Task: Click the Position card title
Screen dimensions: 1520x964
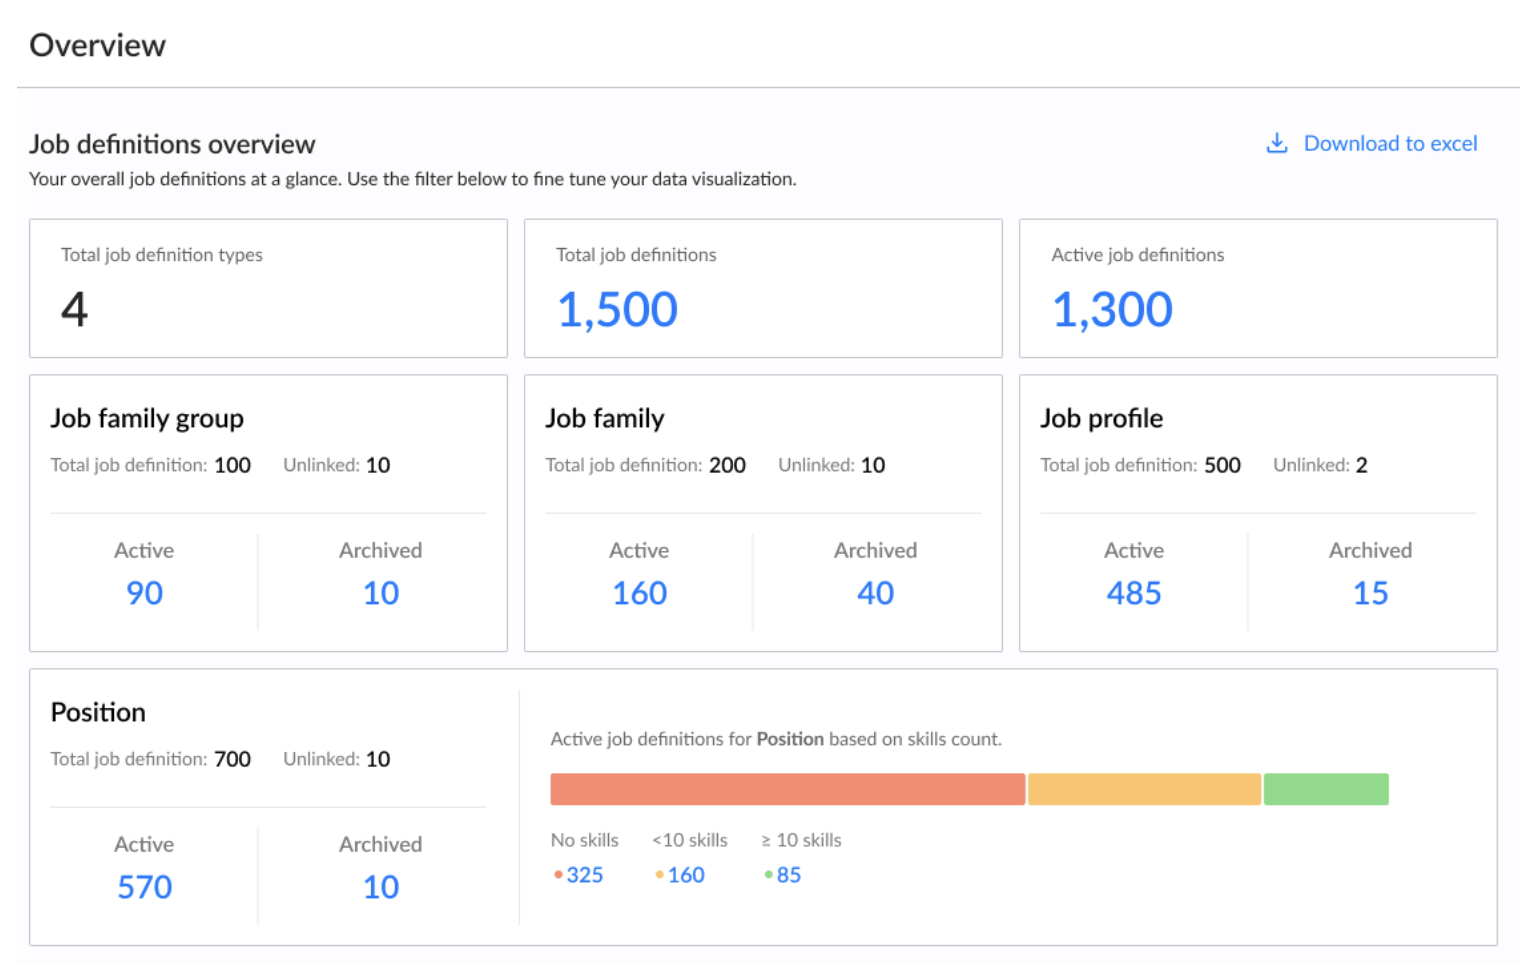Action: point(98,712)
